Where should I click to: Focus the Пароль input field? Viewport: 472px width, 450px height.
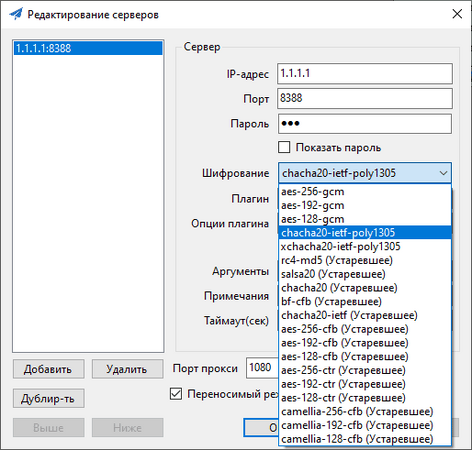pyautogui.click(x=365, y=124)
